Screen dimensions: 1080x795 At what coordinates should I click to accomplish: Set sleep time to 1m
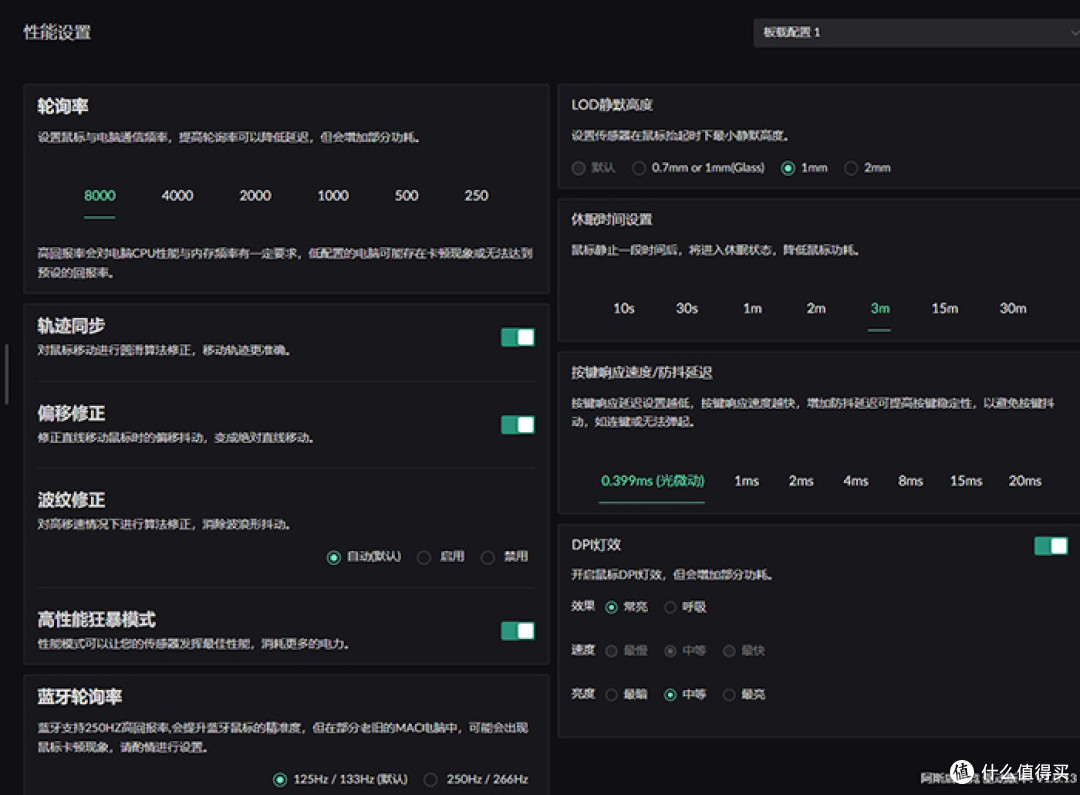tap(752, 309)
